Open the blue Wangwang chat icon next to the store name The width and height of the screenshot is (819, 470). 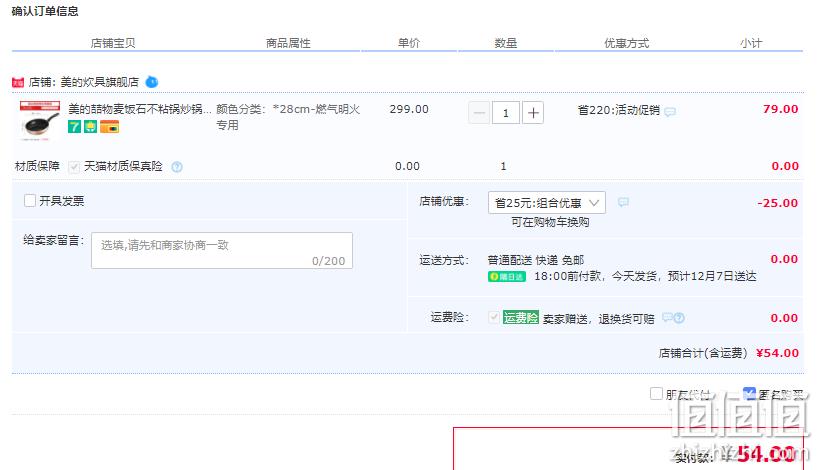point(151,82)
